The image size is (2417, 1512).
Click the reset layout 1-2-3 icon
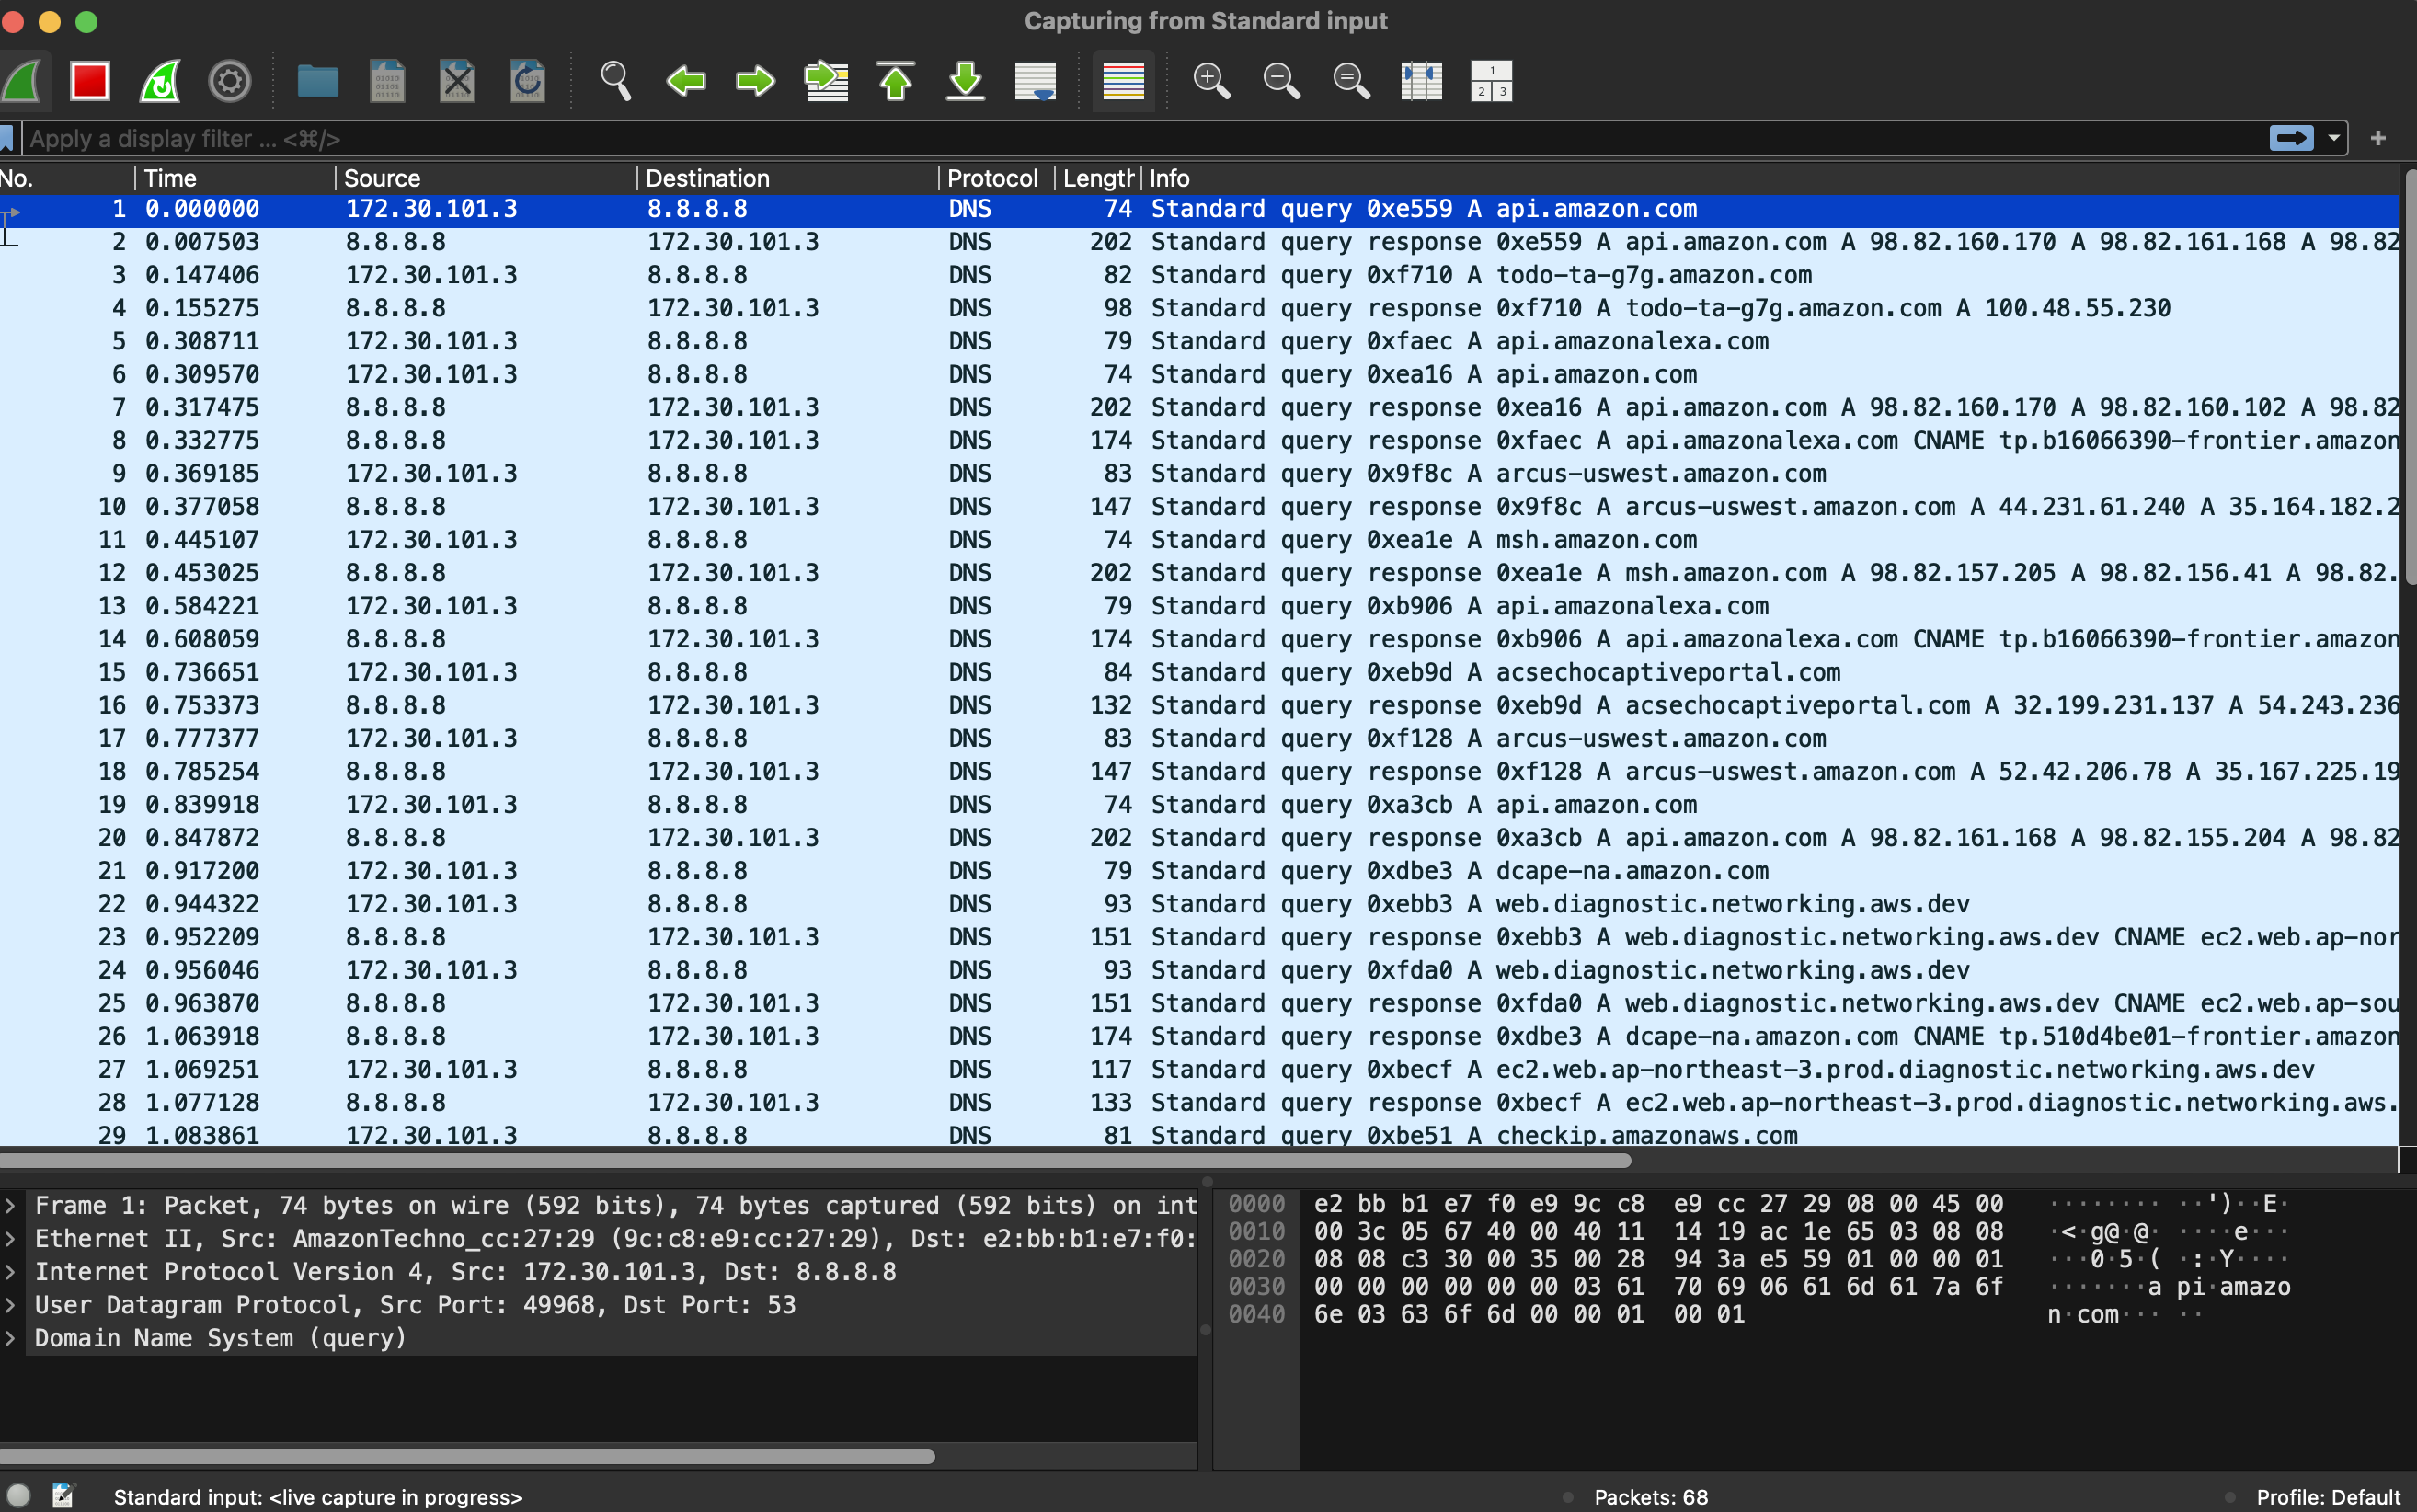coord(1491,81)
